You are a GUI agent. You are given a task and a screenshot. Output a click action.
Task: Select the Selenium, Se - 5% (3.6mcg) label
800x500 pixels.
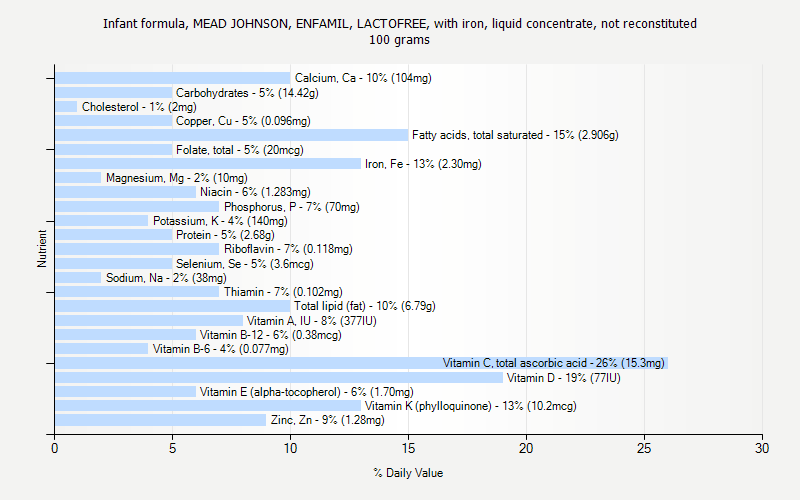point(244,264)
